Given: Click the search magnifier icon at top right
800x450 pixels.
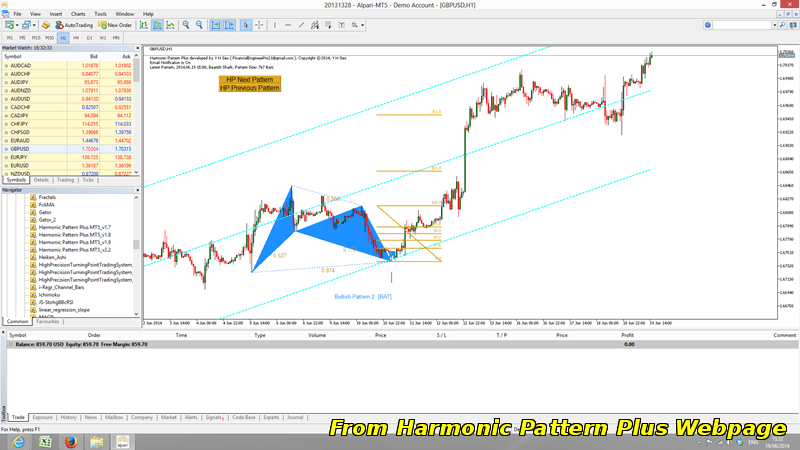Looking at the screenshot, I should pos(782,25).
